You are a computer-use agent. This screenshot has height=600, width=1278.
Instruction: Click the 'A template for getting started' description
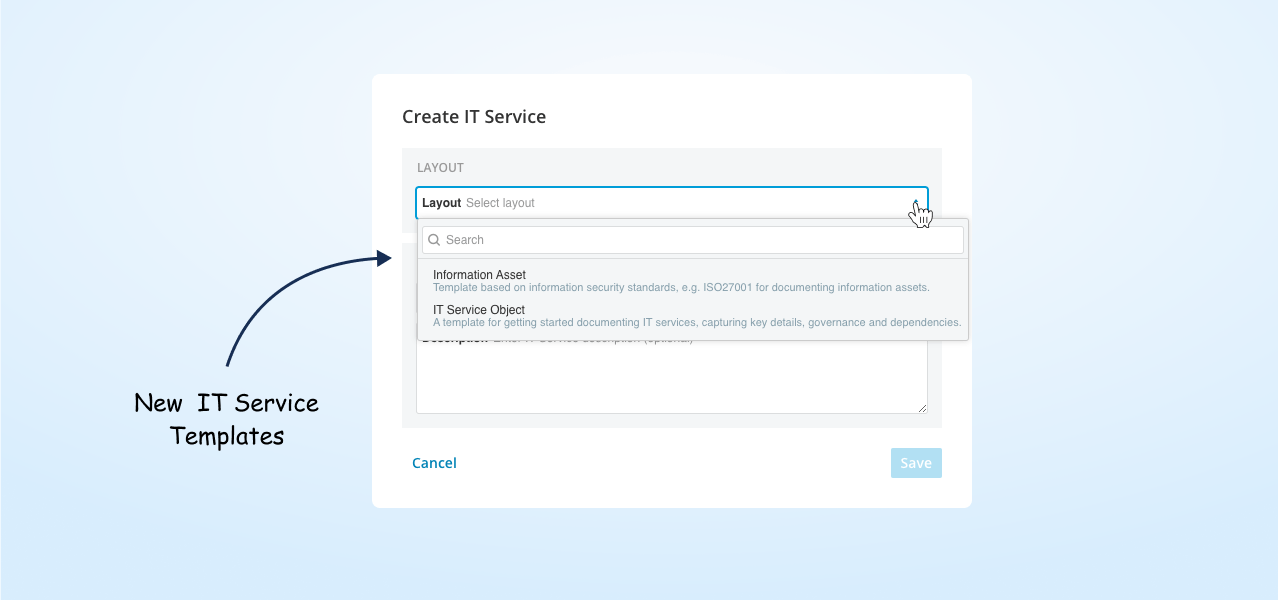pyautogui.click(x=697, y=323)
